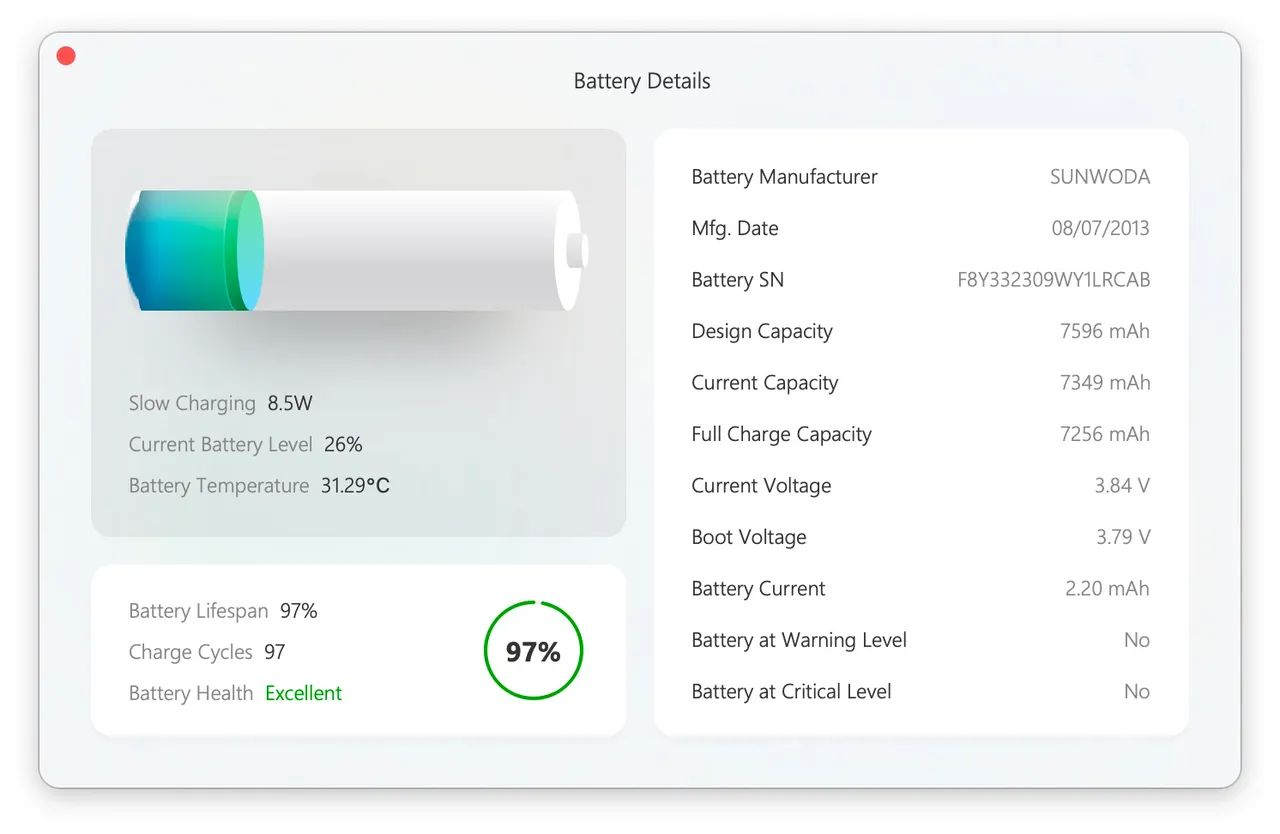Click the 3.79 V boot voltage value

pyautogui.click(x=1123, y=537)
